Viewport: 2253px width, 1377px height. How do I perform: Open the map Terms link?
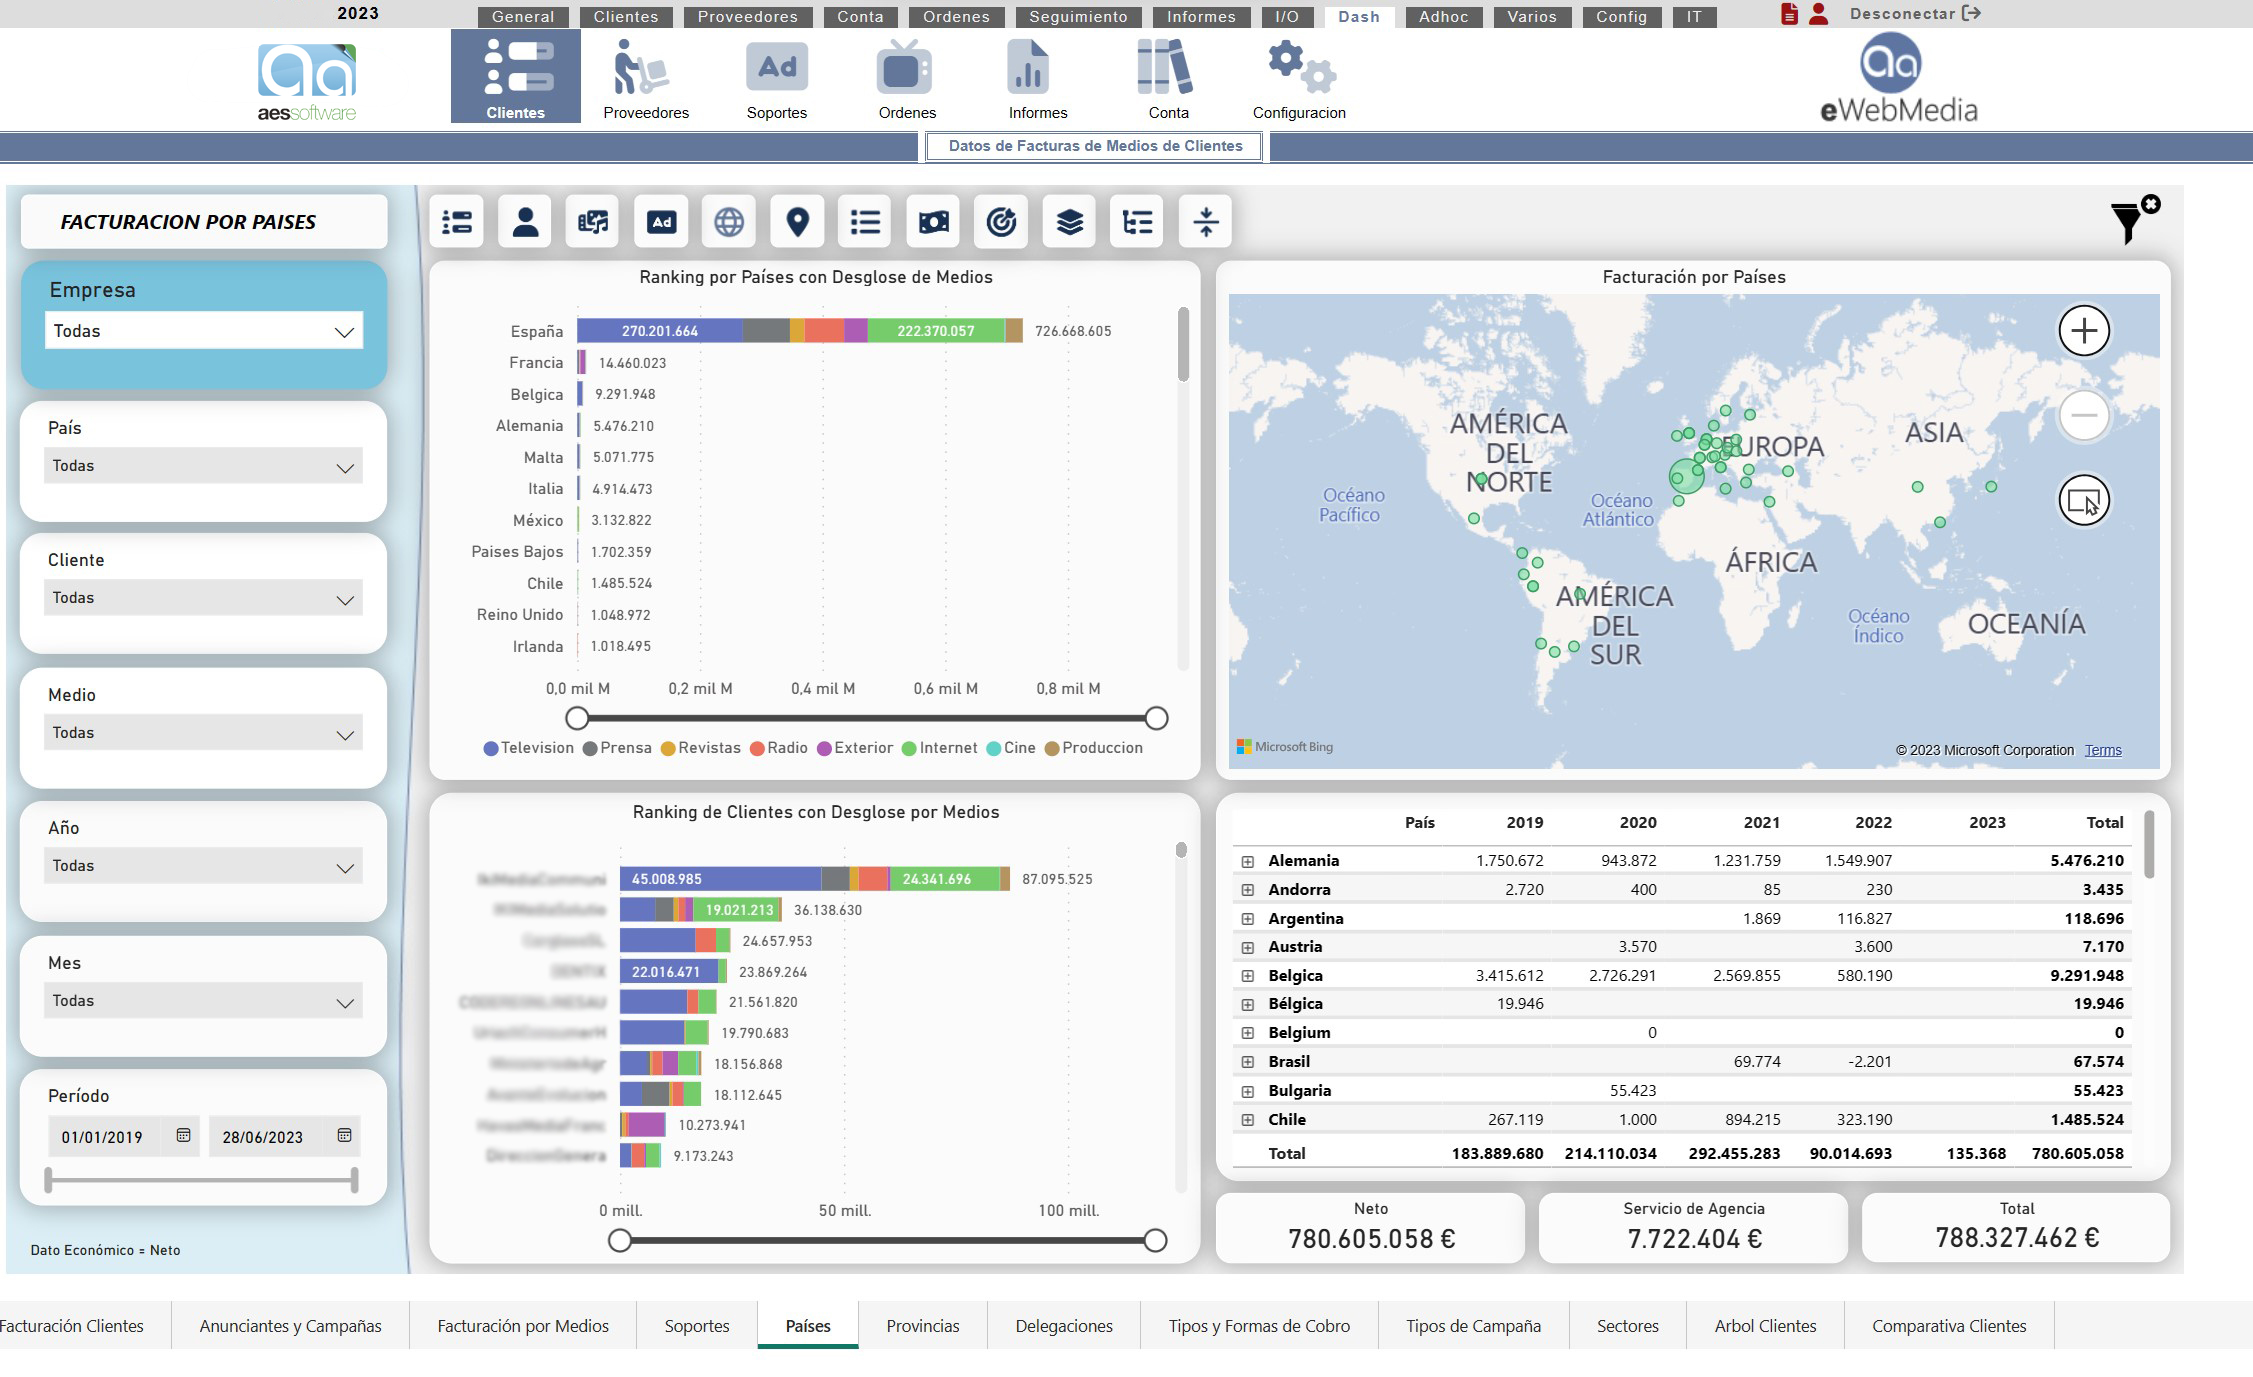pos(2102,750)
